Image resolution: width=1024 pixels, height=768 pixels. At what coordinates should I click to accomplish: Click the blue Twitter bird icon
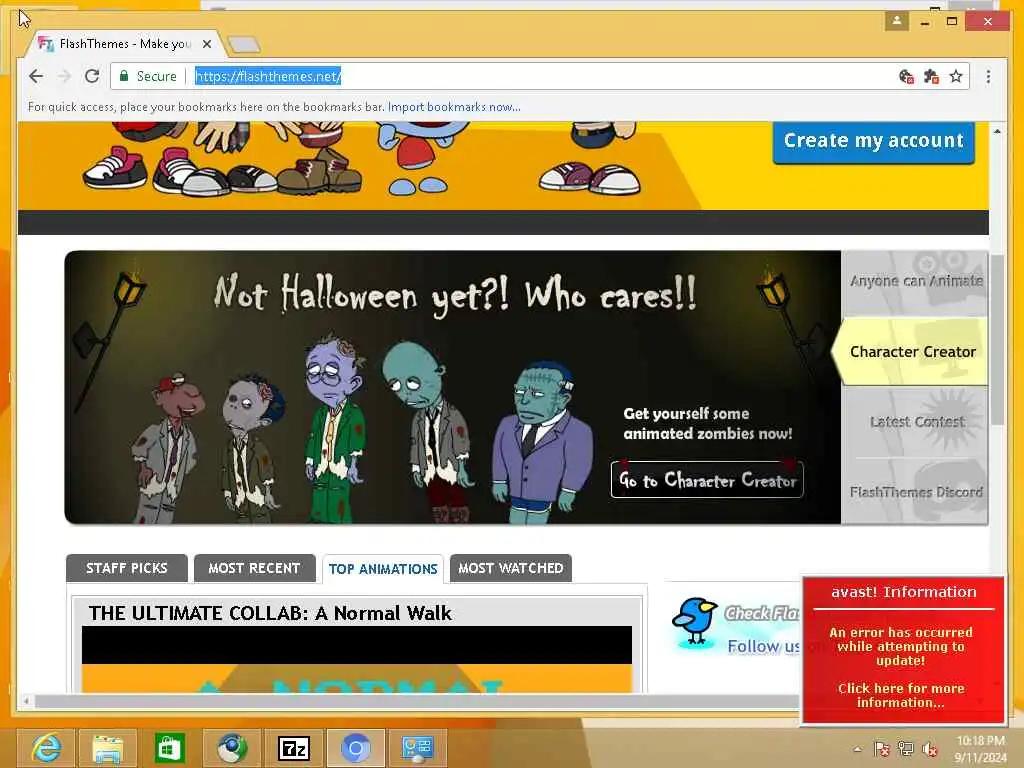[695, 621]
